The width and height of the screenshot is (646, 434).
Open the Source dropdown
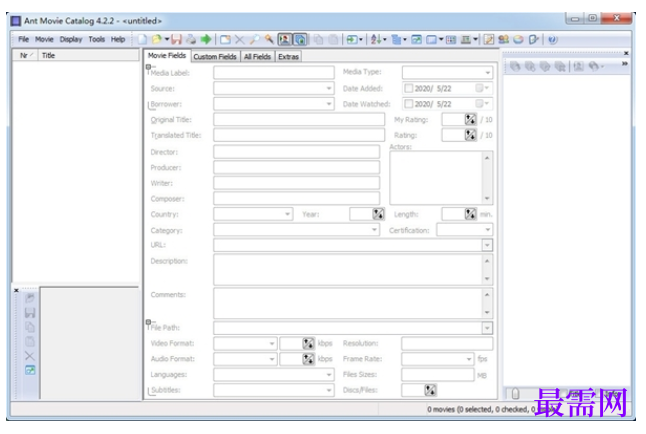pyautogui.click(x=328, y=88)
